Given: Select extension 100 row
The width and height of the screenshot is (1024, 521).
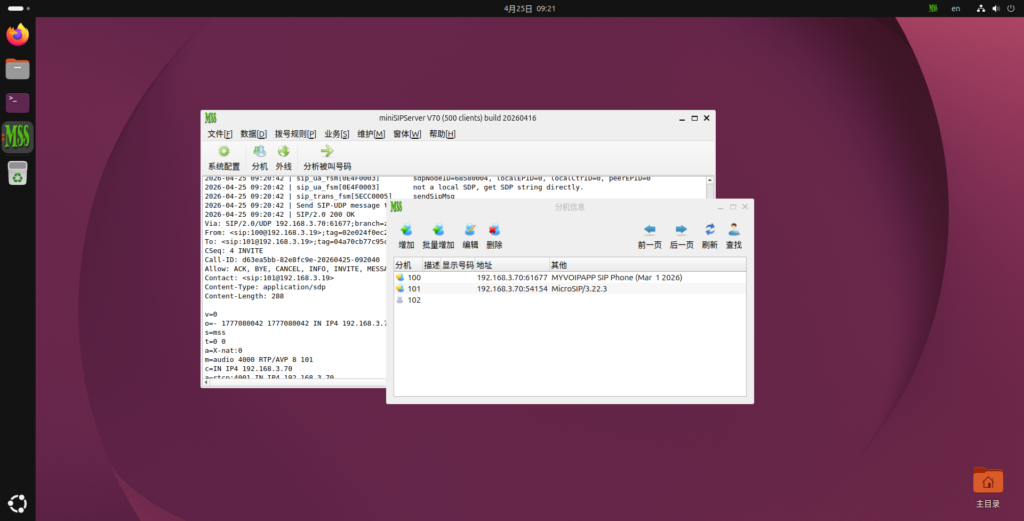Looking at the screenshot, I should coord(569,277).
